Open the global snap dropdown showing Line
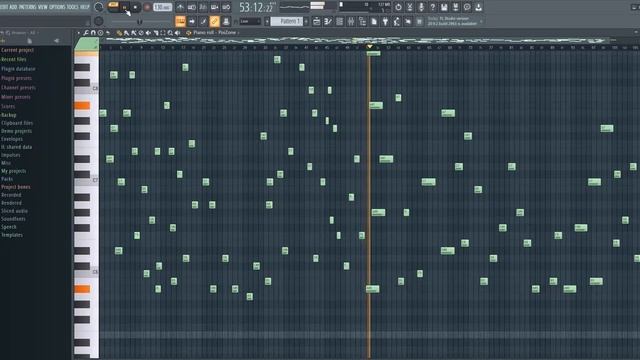The image size is (640, 360). tap(250, 21)
